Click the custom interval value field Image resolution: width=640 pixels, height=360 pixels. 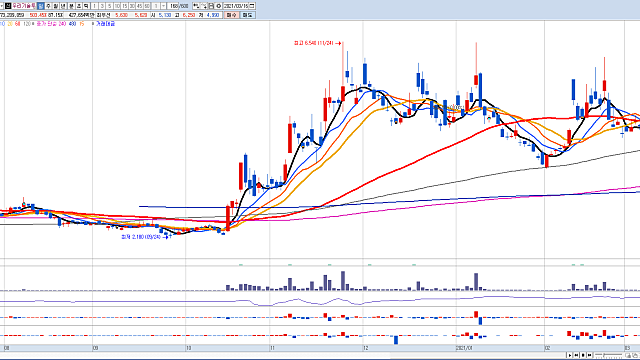(x=156, y=6)
